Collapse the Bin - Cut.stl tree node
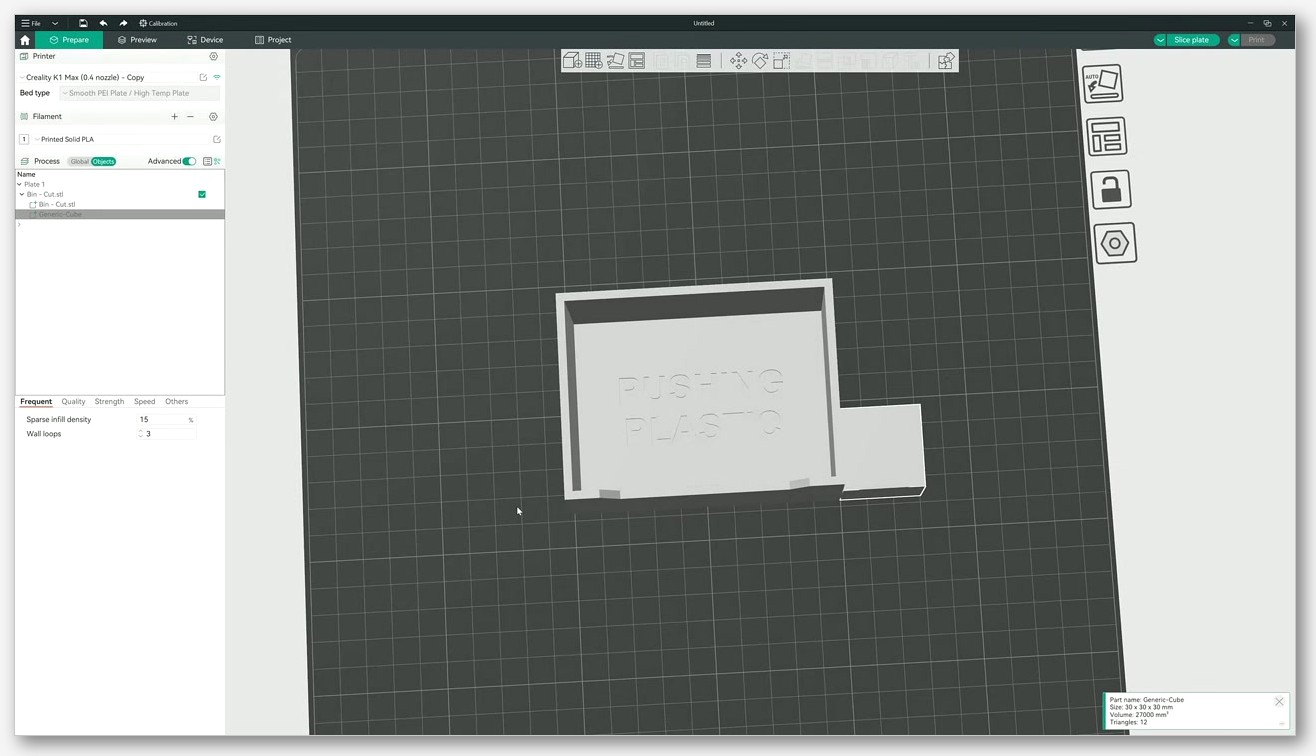This screenshot has height=756, width=1316. pyautogui.click(x=22, y=194)
